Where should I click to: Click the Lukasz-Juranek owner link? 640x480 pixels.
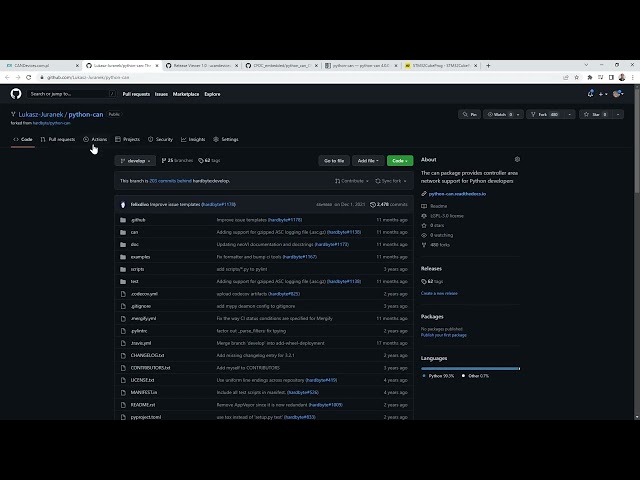[x=41, y=115]
